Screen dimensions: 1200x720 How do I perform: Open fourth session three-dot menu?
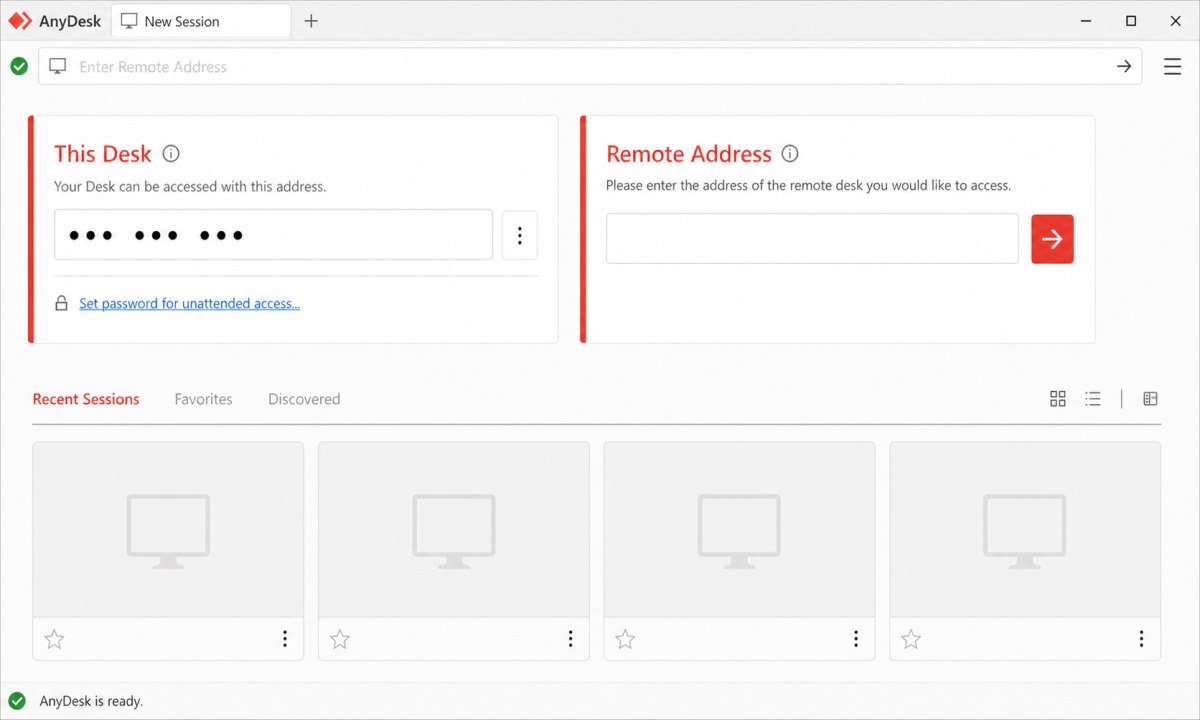(1142, 638)
